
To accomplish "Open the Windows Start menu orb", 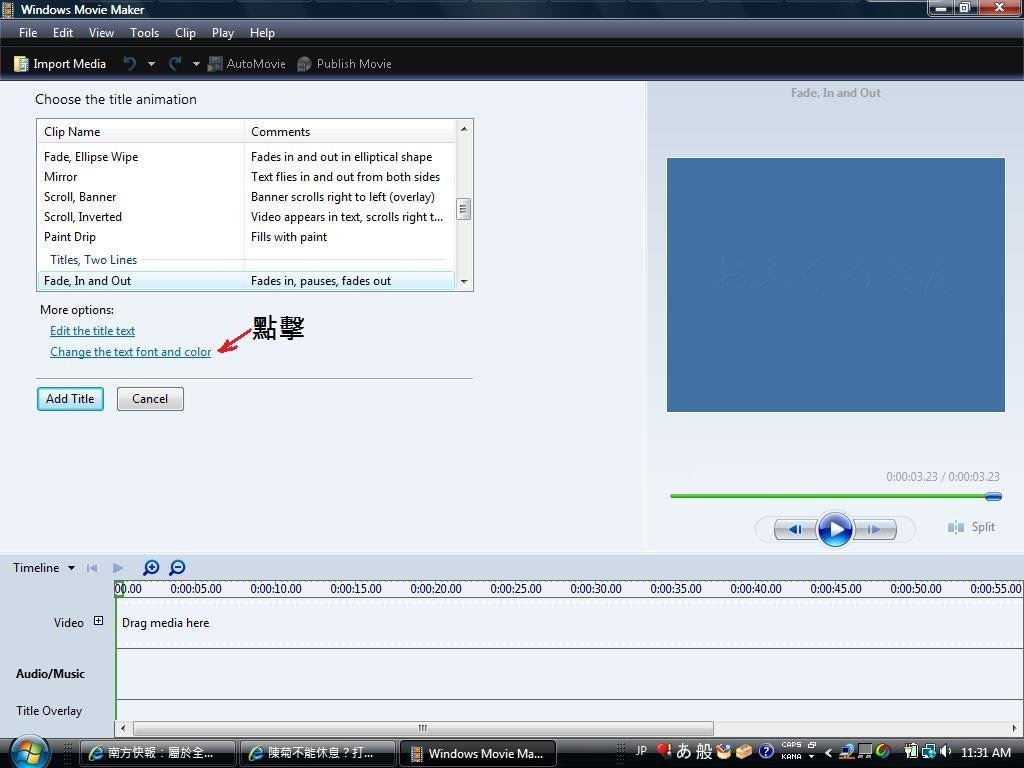I will [29, 752].
